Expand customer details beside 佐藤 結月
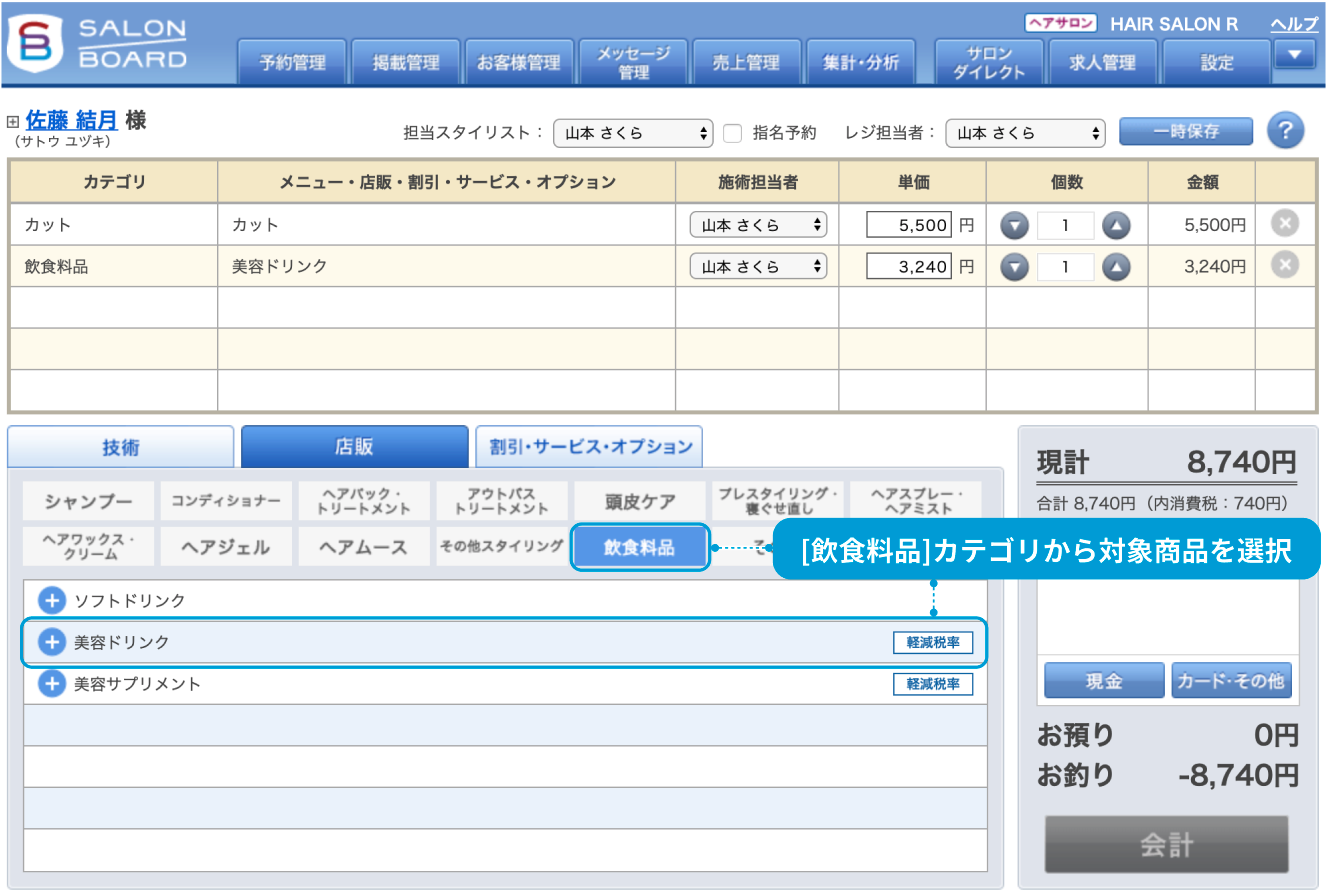Image resolution: width=1331 pixels, height=894 pixels. 13,122
